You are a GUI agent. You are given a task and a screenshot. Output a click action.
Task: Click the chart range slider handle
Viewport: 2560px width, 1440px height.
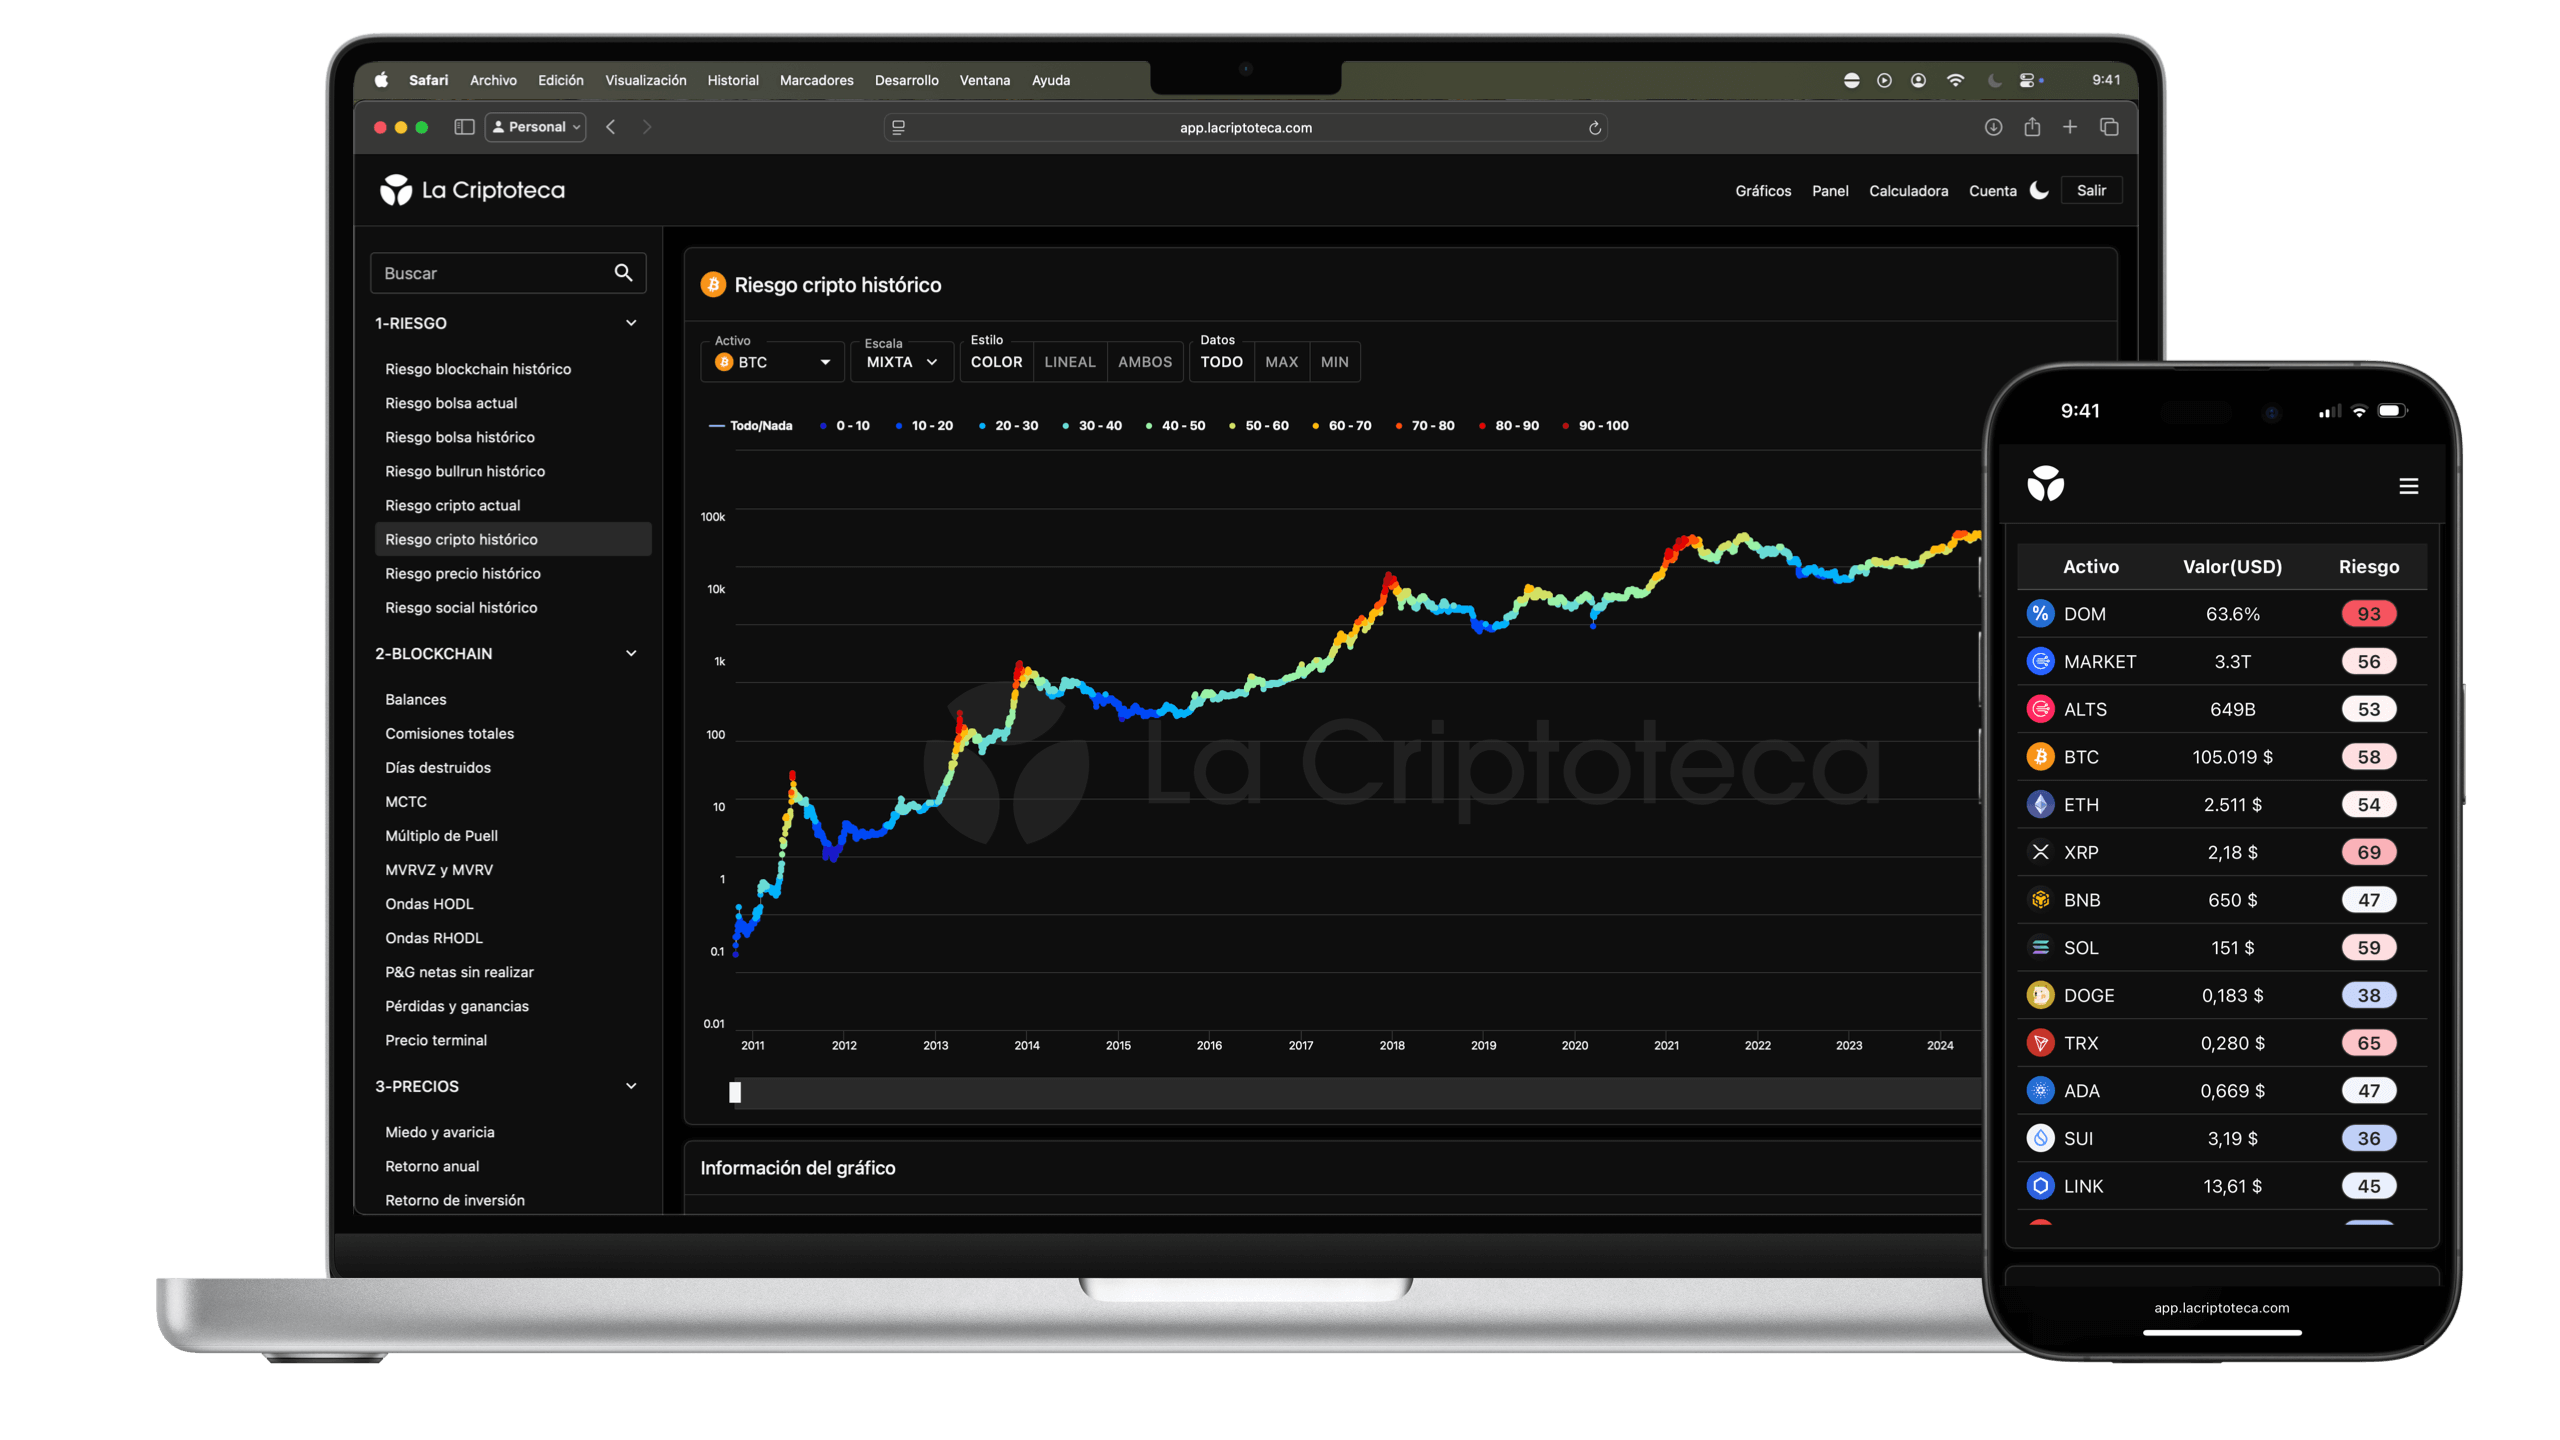click(735, 1092)
